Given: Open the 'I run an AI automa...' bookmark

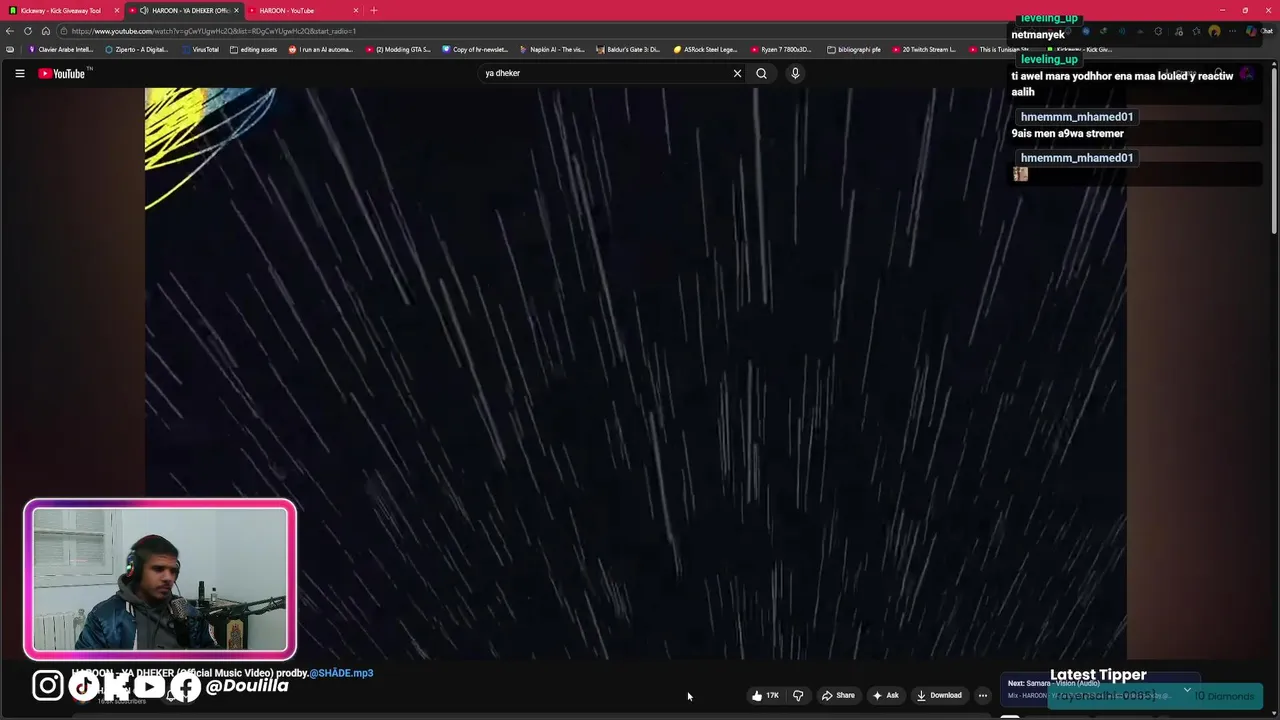Looking at the screenshot, I should 321,49.
